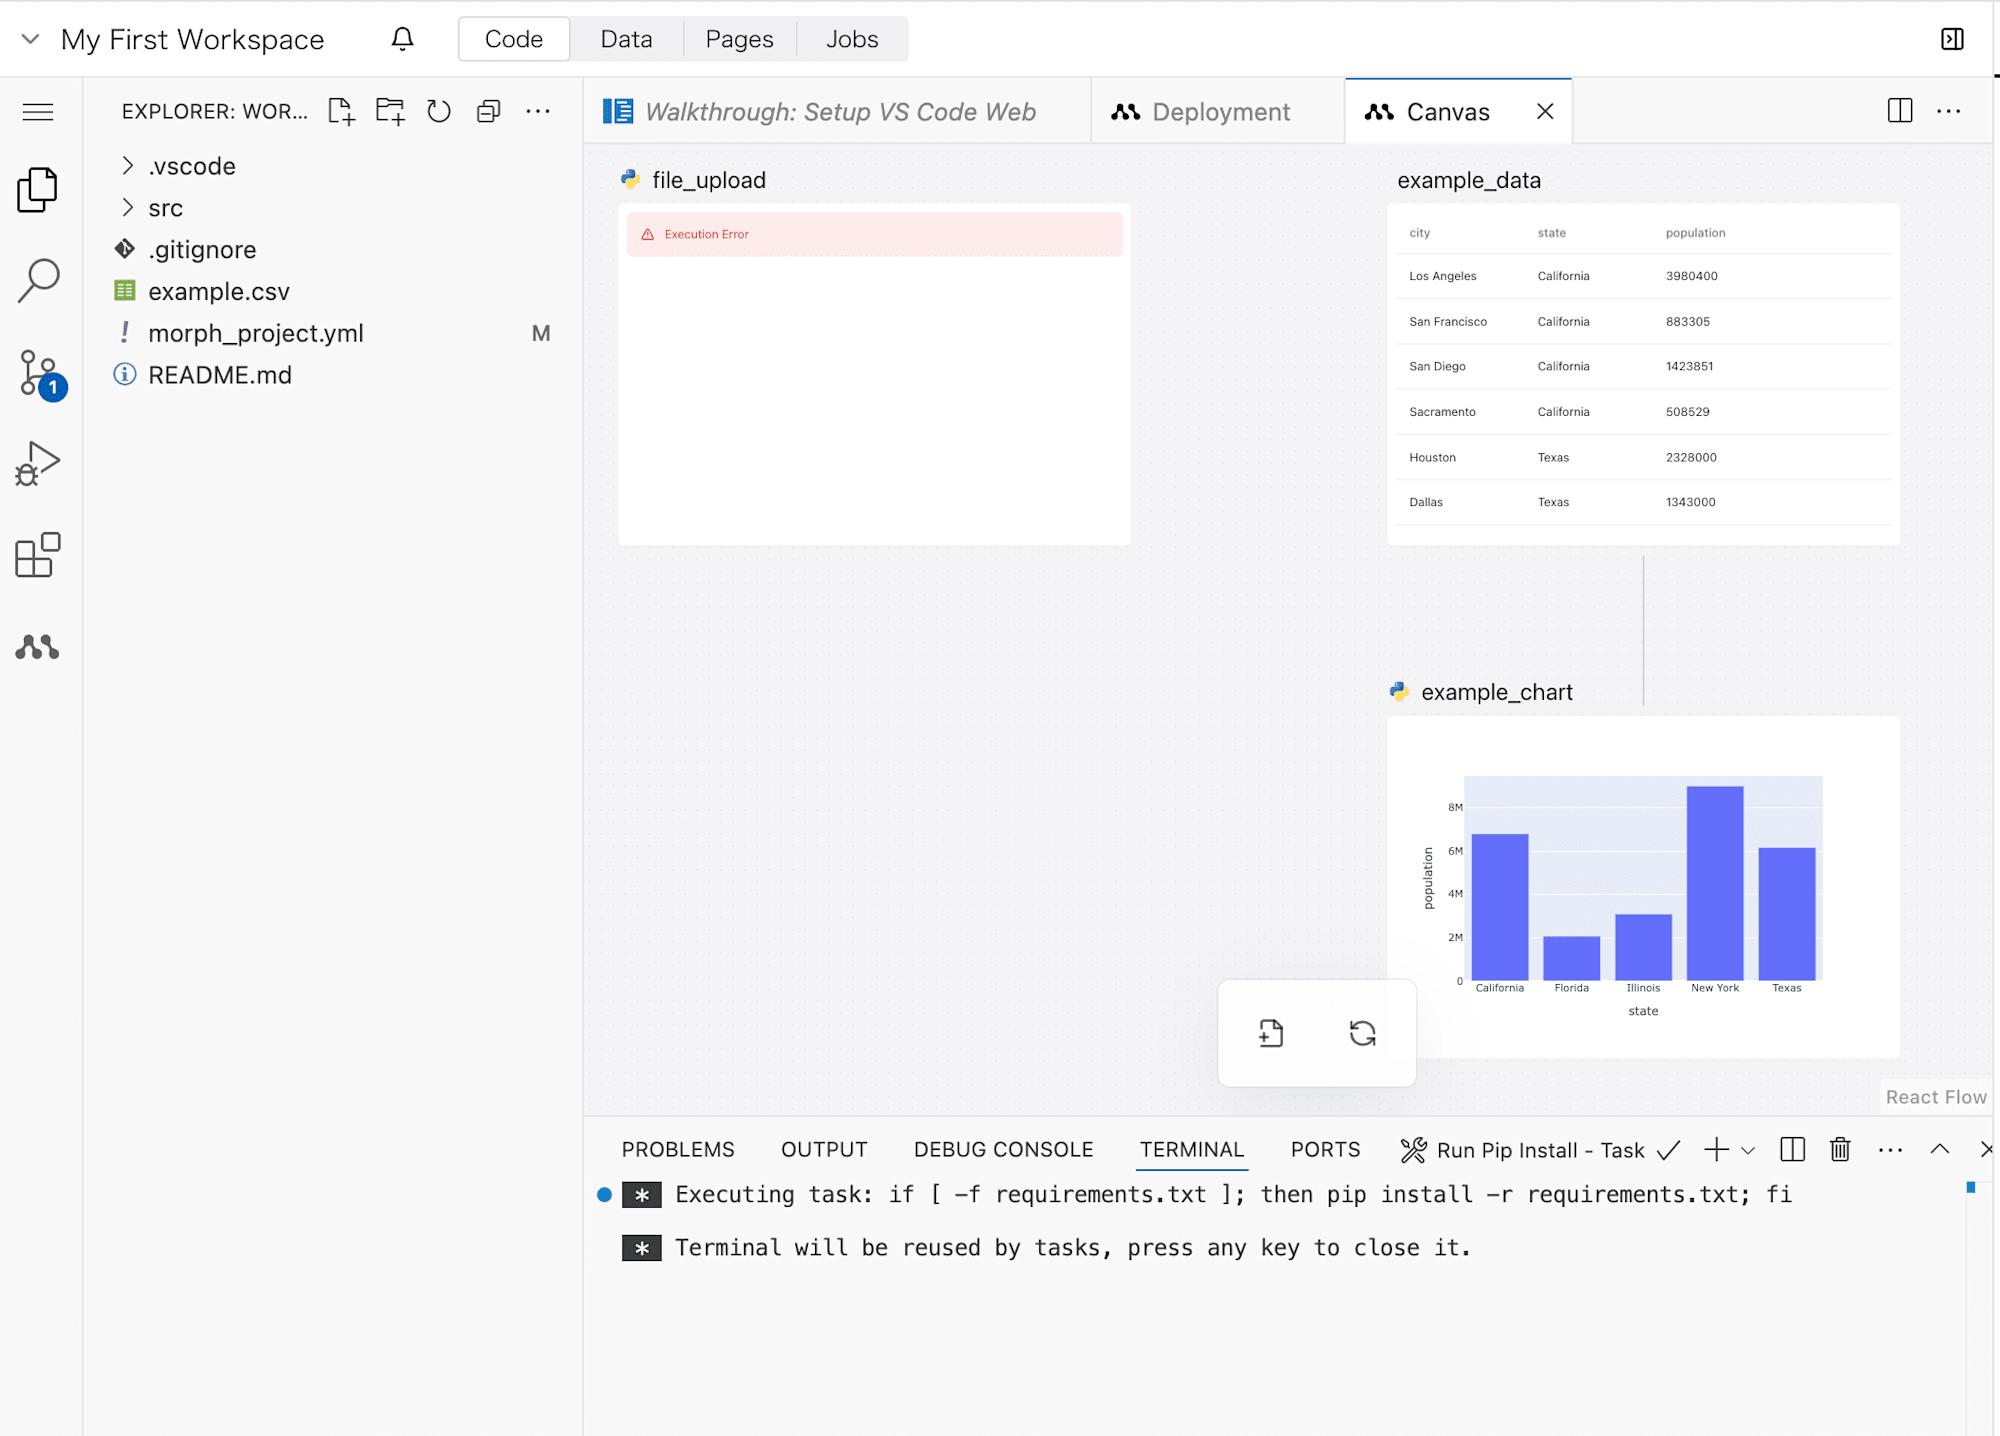Viewport: 2000px width, 1436px height.
Task: Click the notifications bell icon
Action: (402, 39)
